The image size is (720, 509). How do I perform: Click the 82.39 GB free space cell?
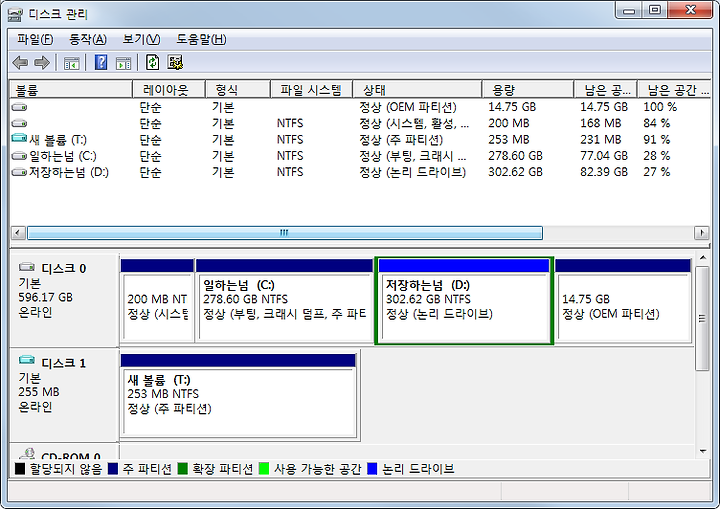[x=604, y=172]
